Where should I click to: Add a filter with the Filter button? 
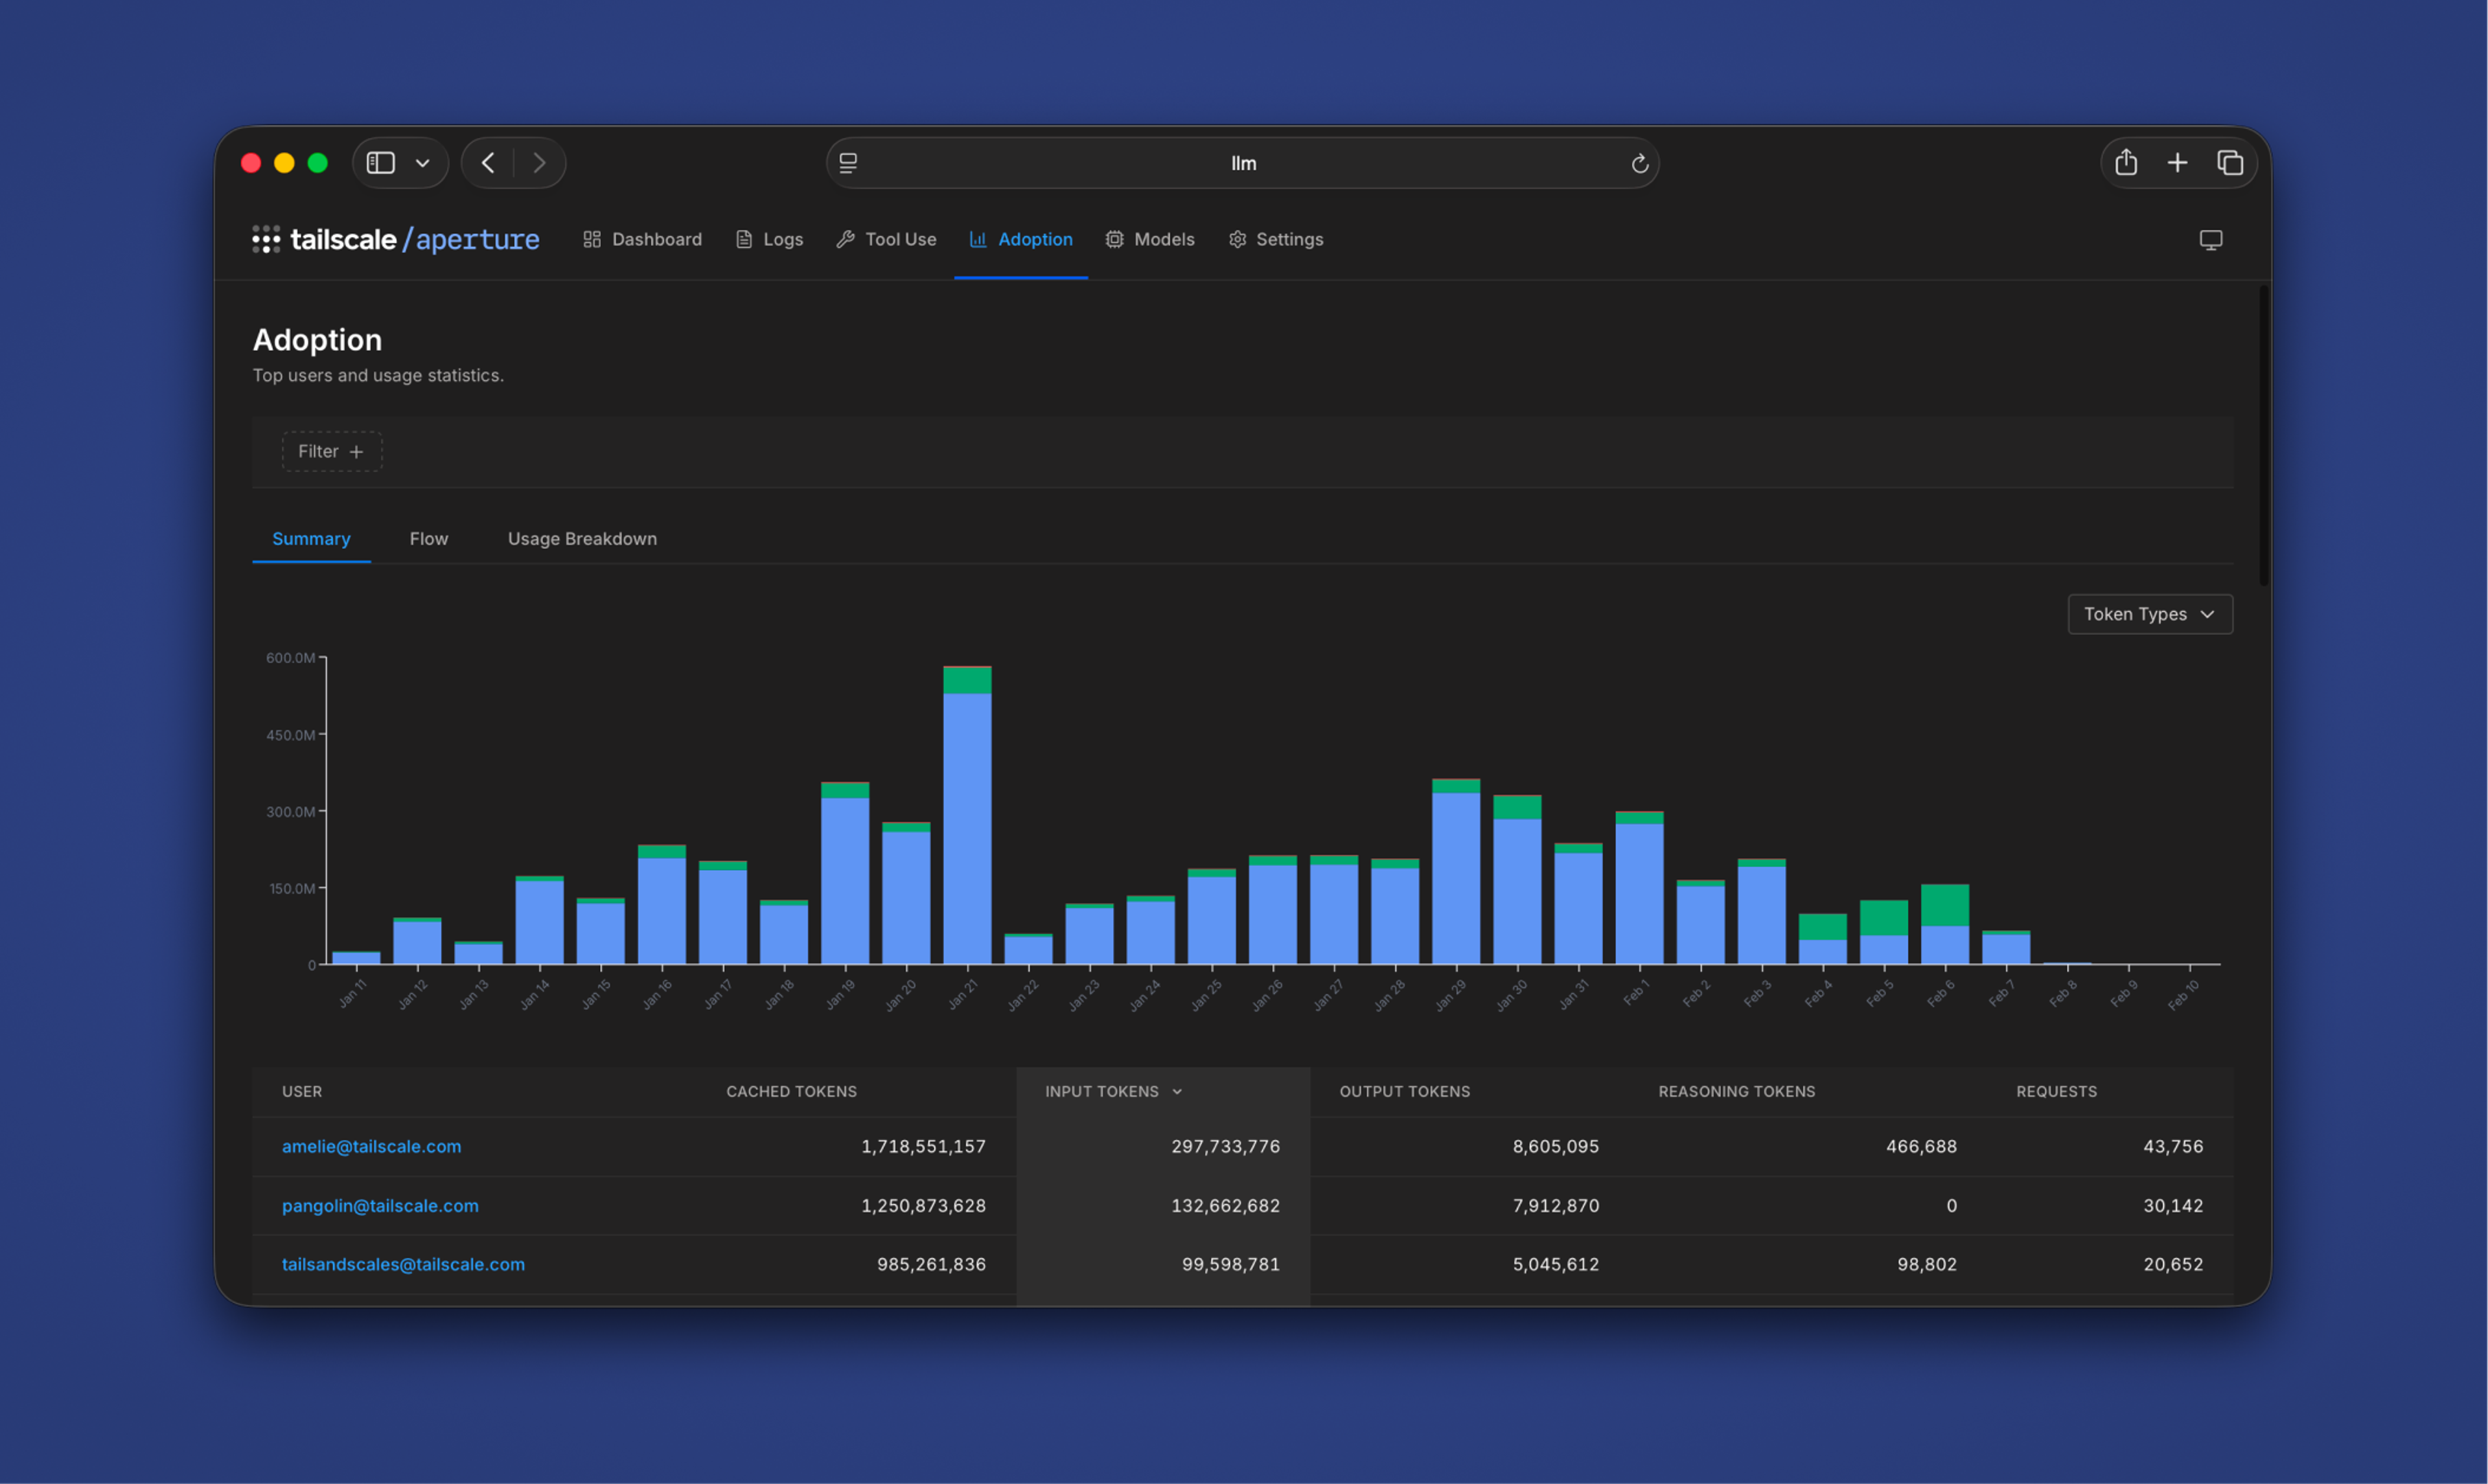coord(331,452)
